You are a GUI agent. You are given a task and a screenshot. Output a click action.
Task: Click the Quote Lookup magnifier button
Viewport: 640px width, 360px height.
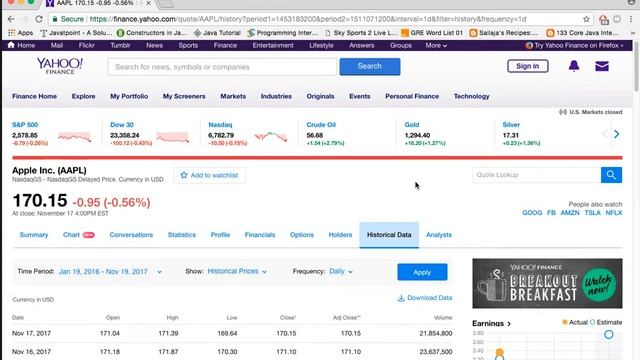coord(611,175)
